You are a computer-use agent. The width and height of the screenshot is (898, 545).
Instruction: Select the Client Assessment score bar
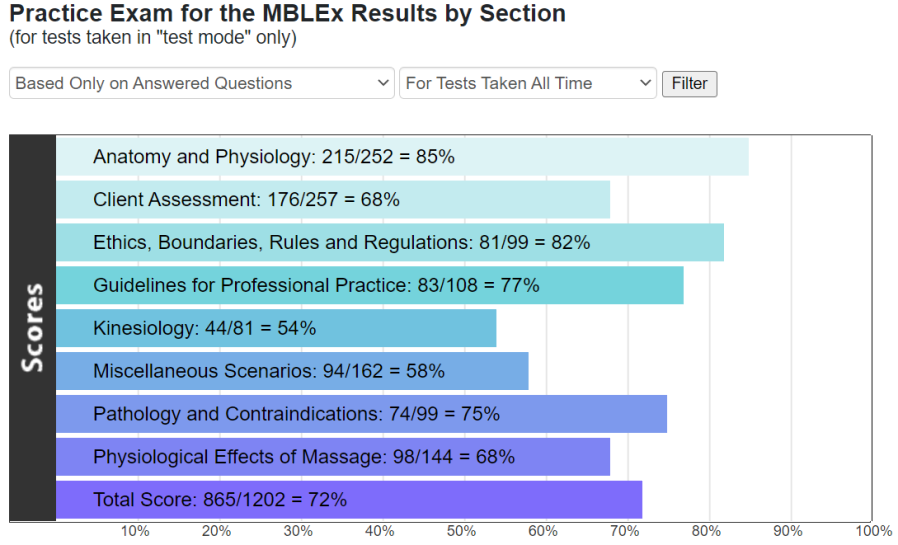[x=333, y=200]
